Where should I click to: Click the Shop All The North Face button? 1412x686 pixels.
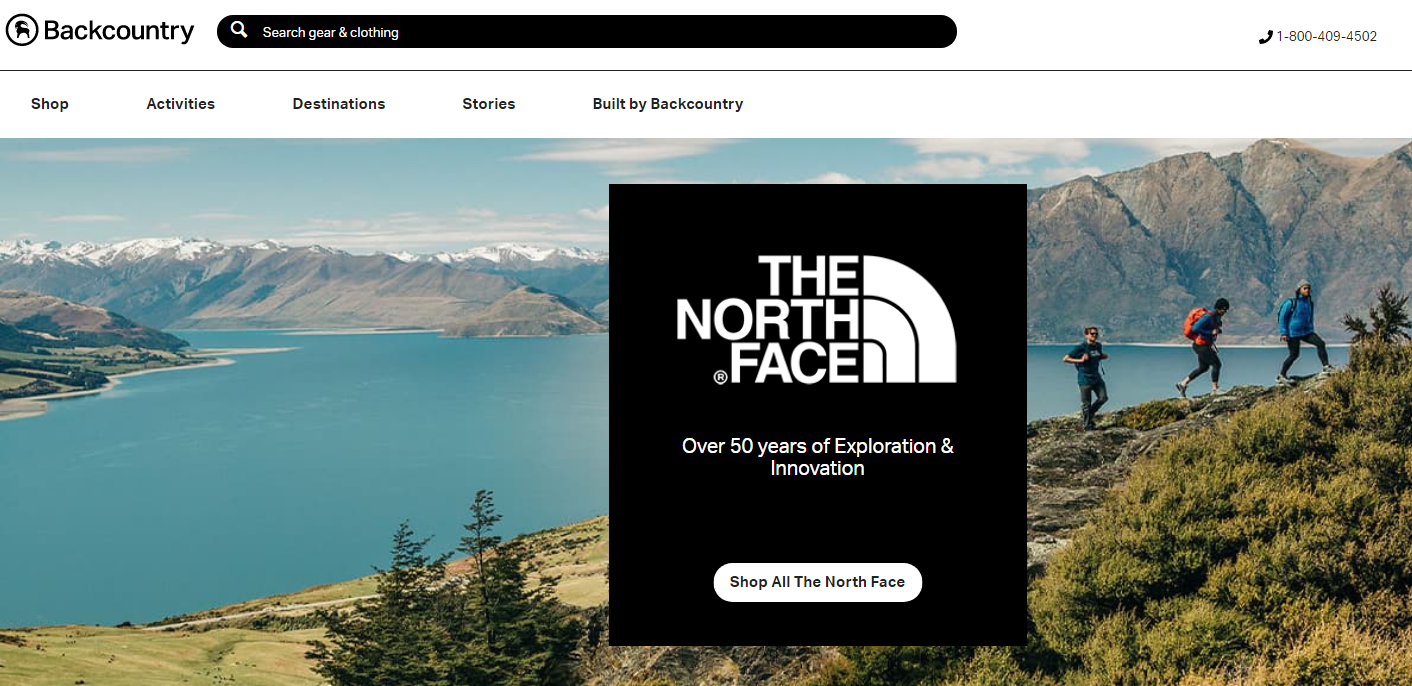[817, 582]
